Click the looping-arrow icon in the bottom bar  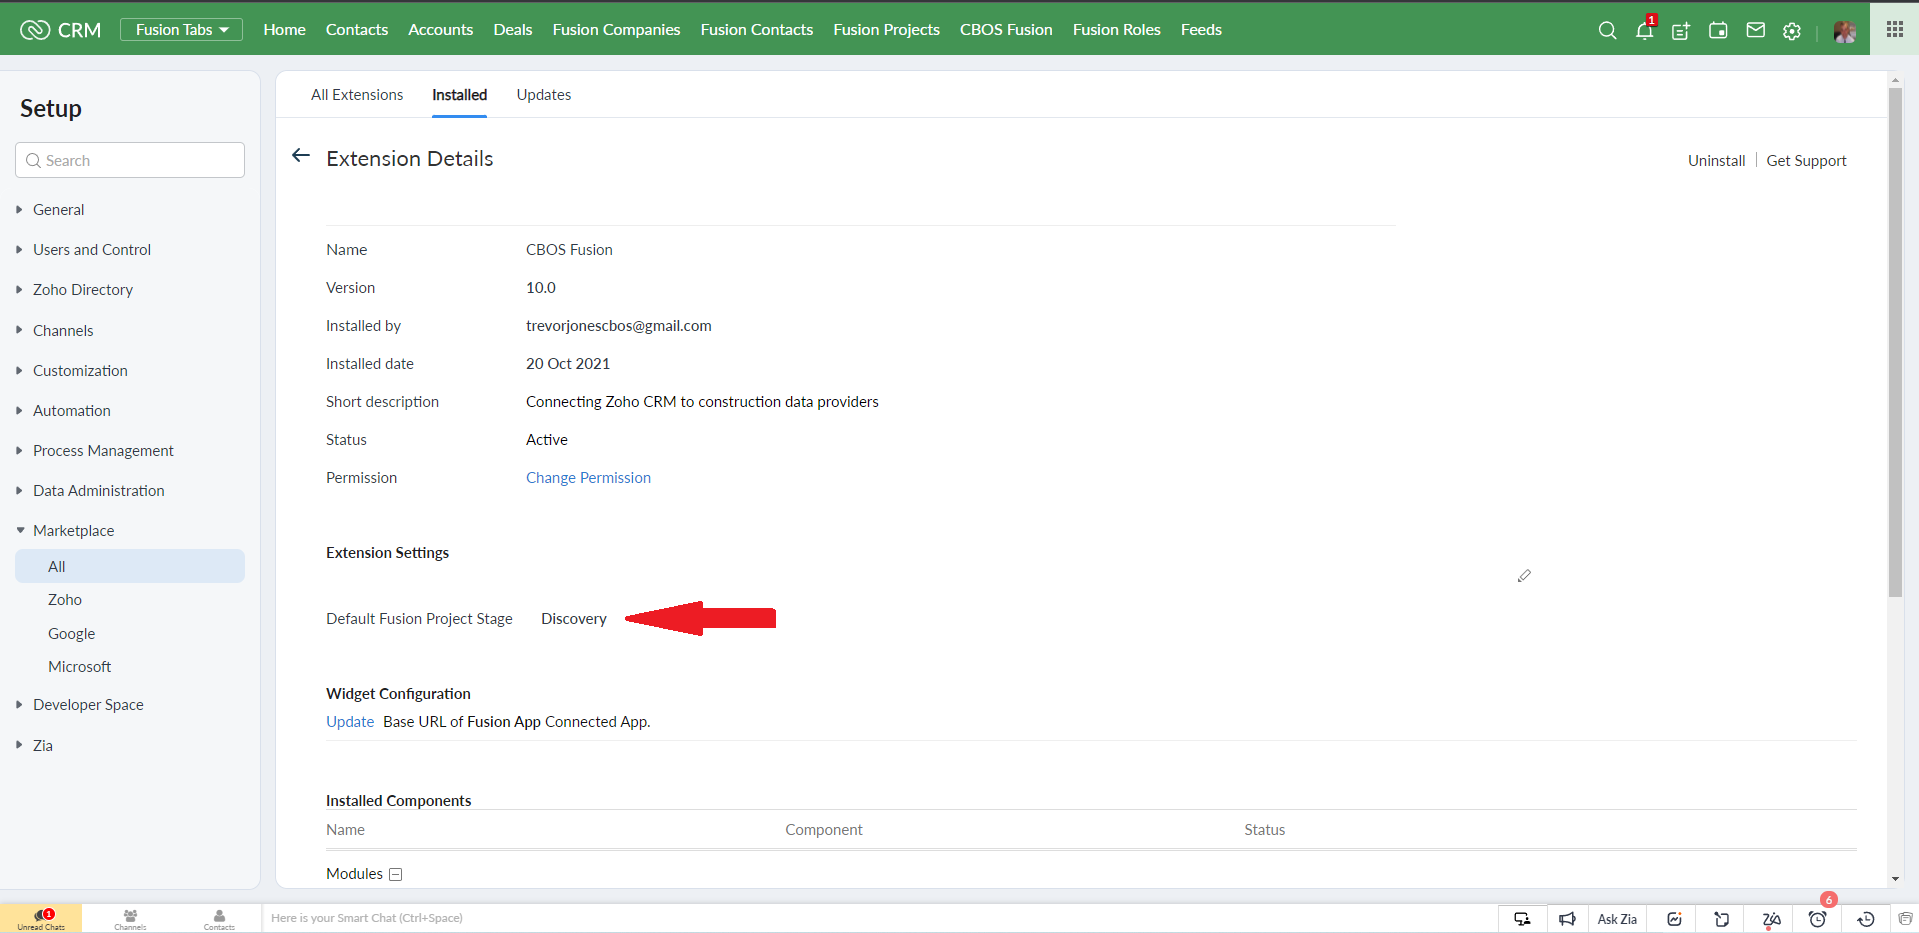[1721, 919]
